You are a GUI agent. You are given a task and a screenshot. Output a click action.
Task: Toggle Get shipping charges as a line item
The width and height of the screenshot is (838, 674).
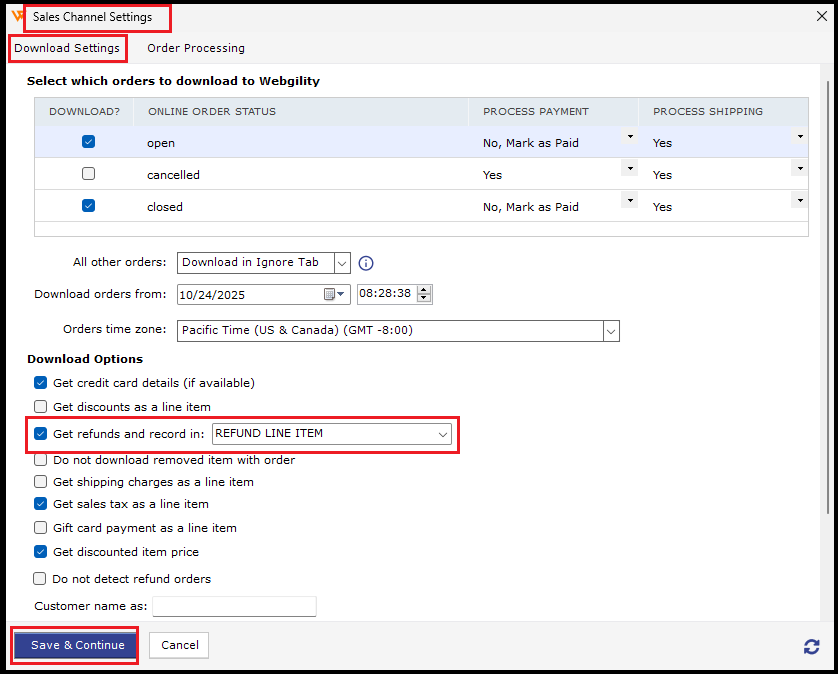pos(40,482)
